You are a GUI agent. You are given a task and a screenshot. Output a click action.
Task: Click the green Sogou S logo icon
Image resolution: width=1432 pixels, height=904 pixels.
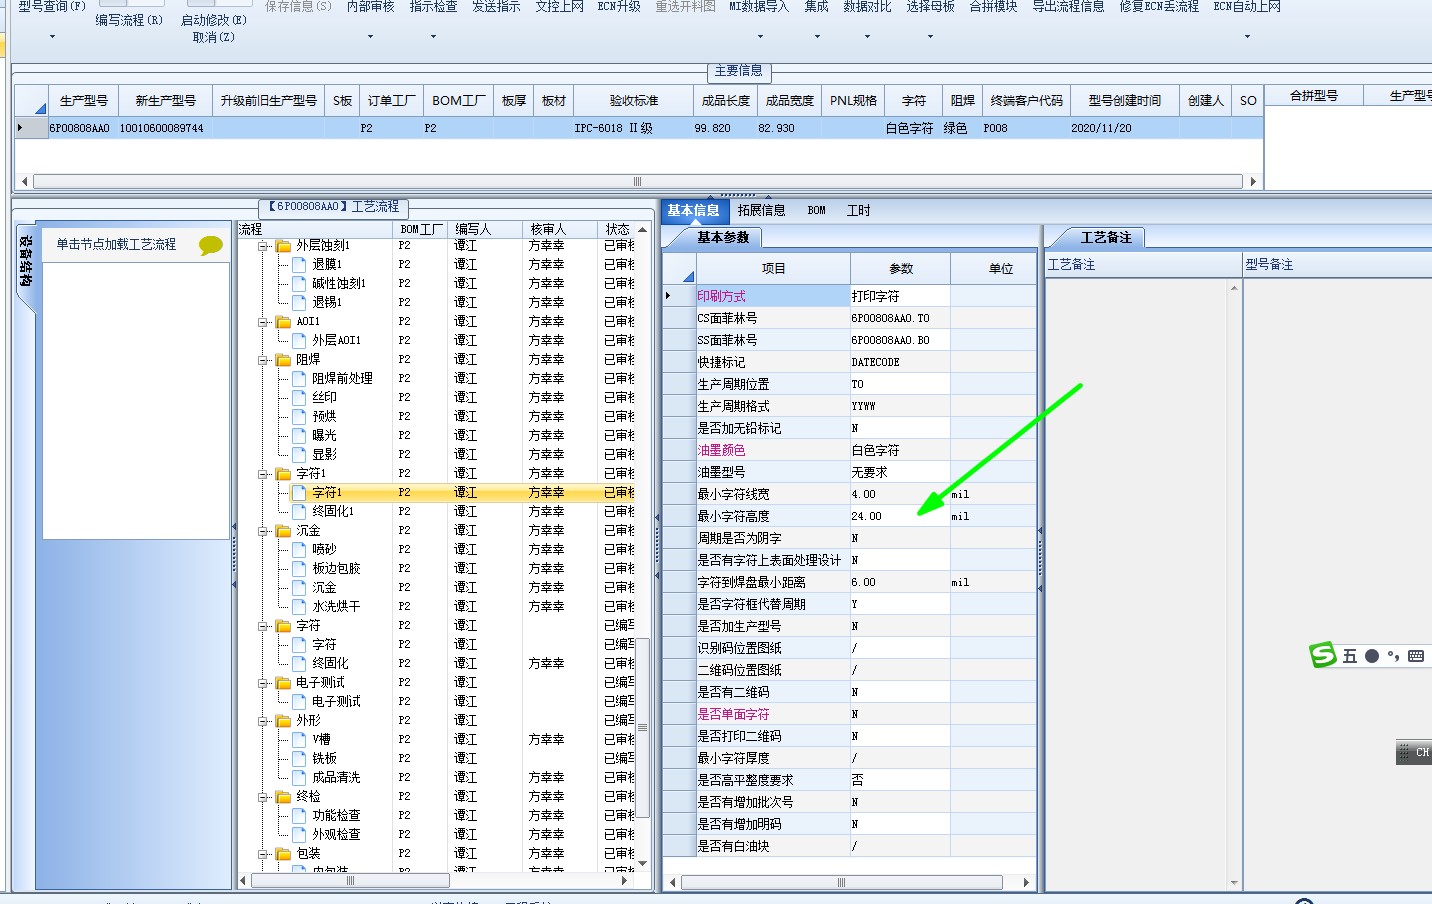[1323, 655]
